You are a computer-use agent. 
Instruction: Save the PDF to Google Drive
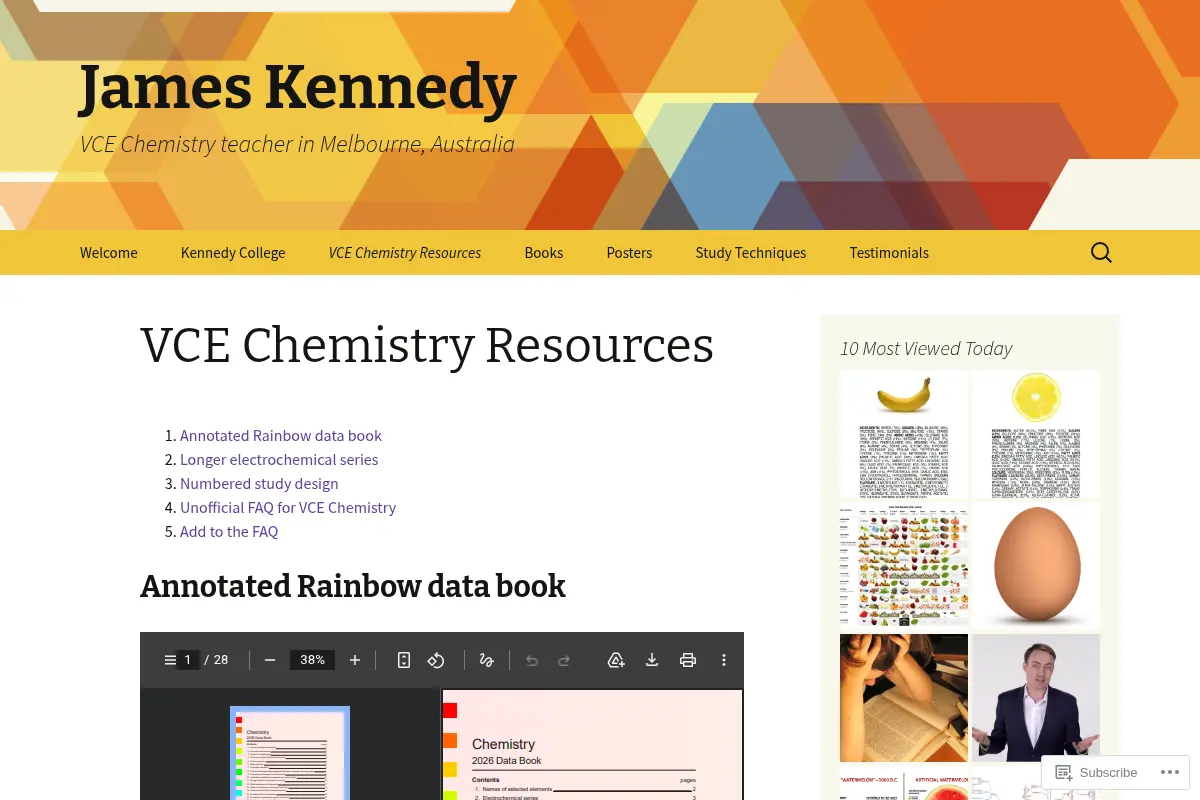coord(616,660)
